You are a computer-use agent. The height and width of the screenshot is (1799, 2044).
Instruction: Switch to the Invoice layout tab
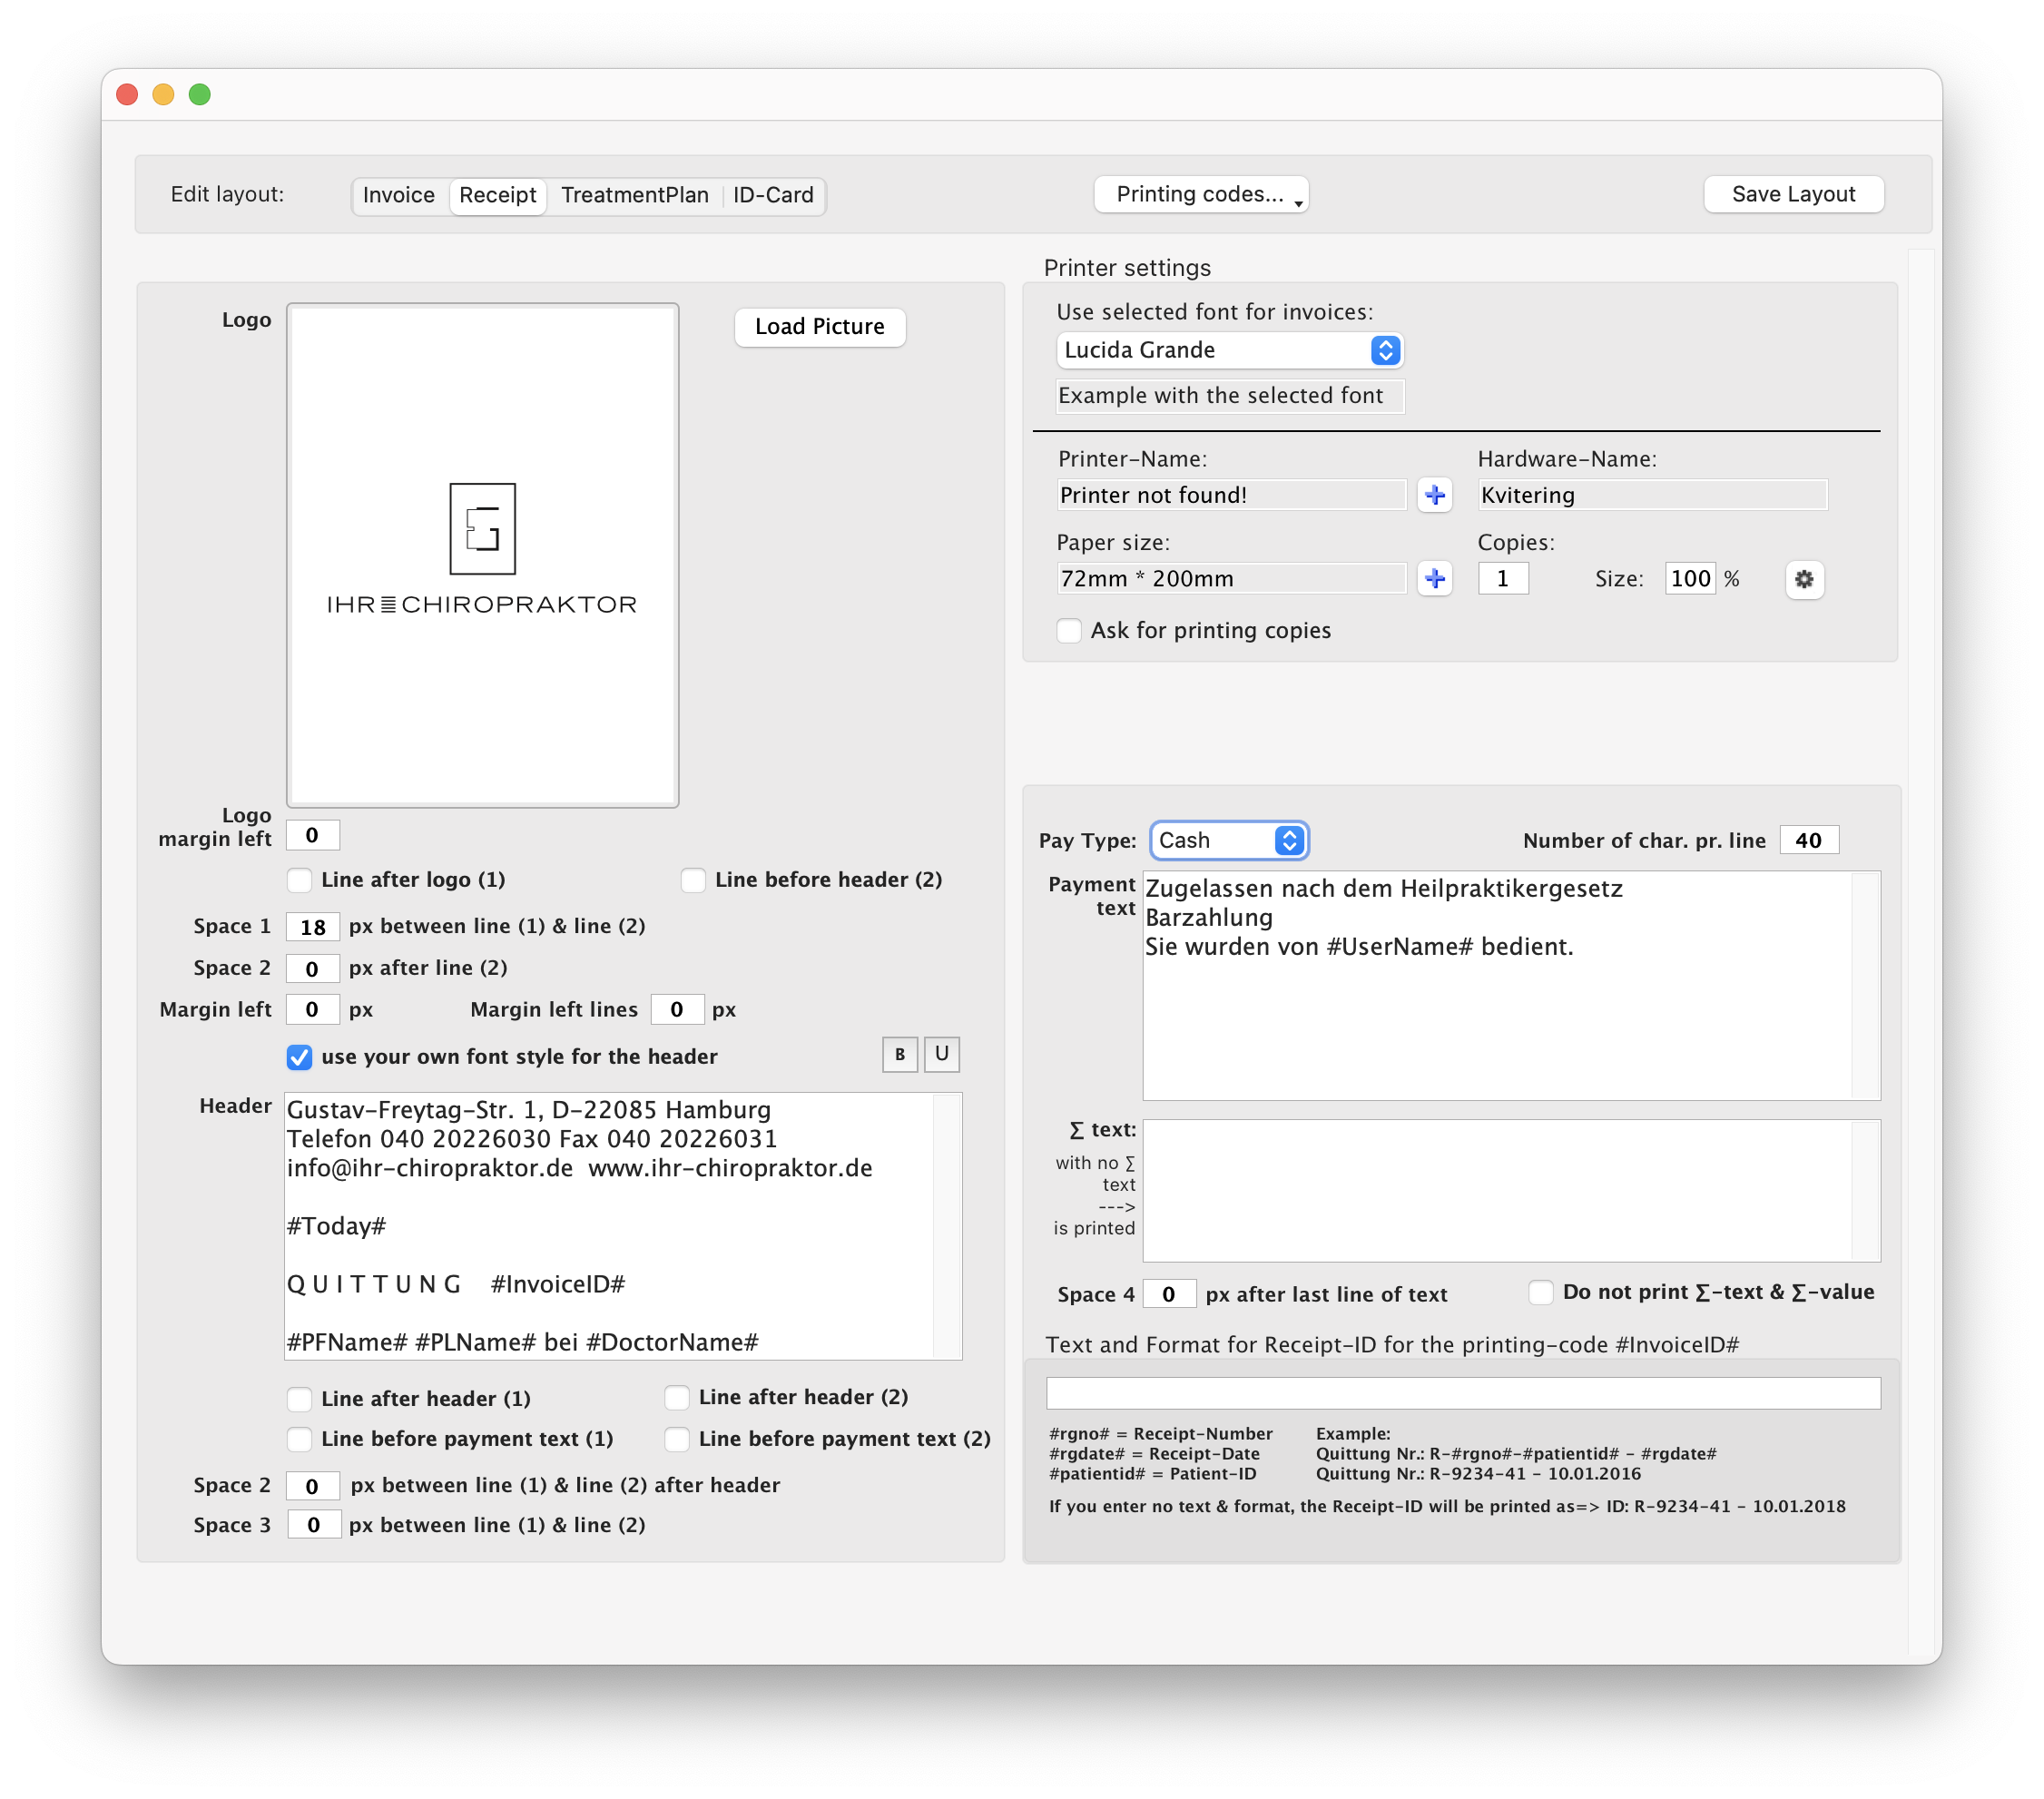pyautogui.click(x=398, y=195)
